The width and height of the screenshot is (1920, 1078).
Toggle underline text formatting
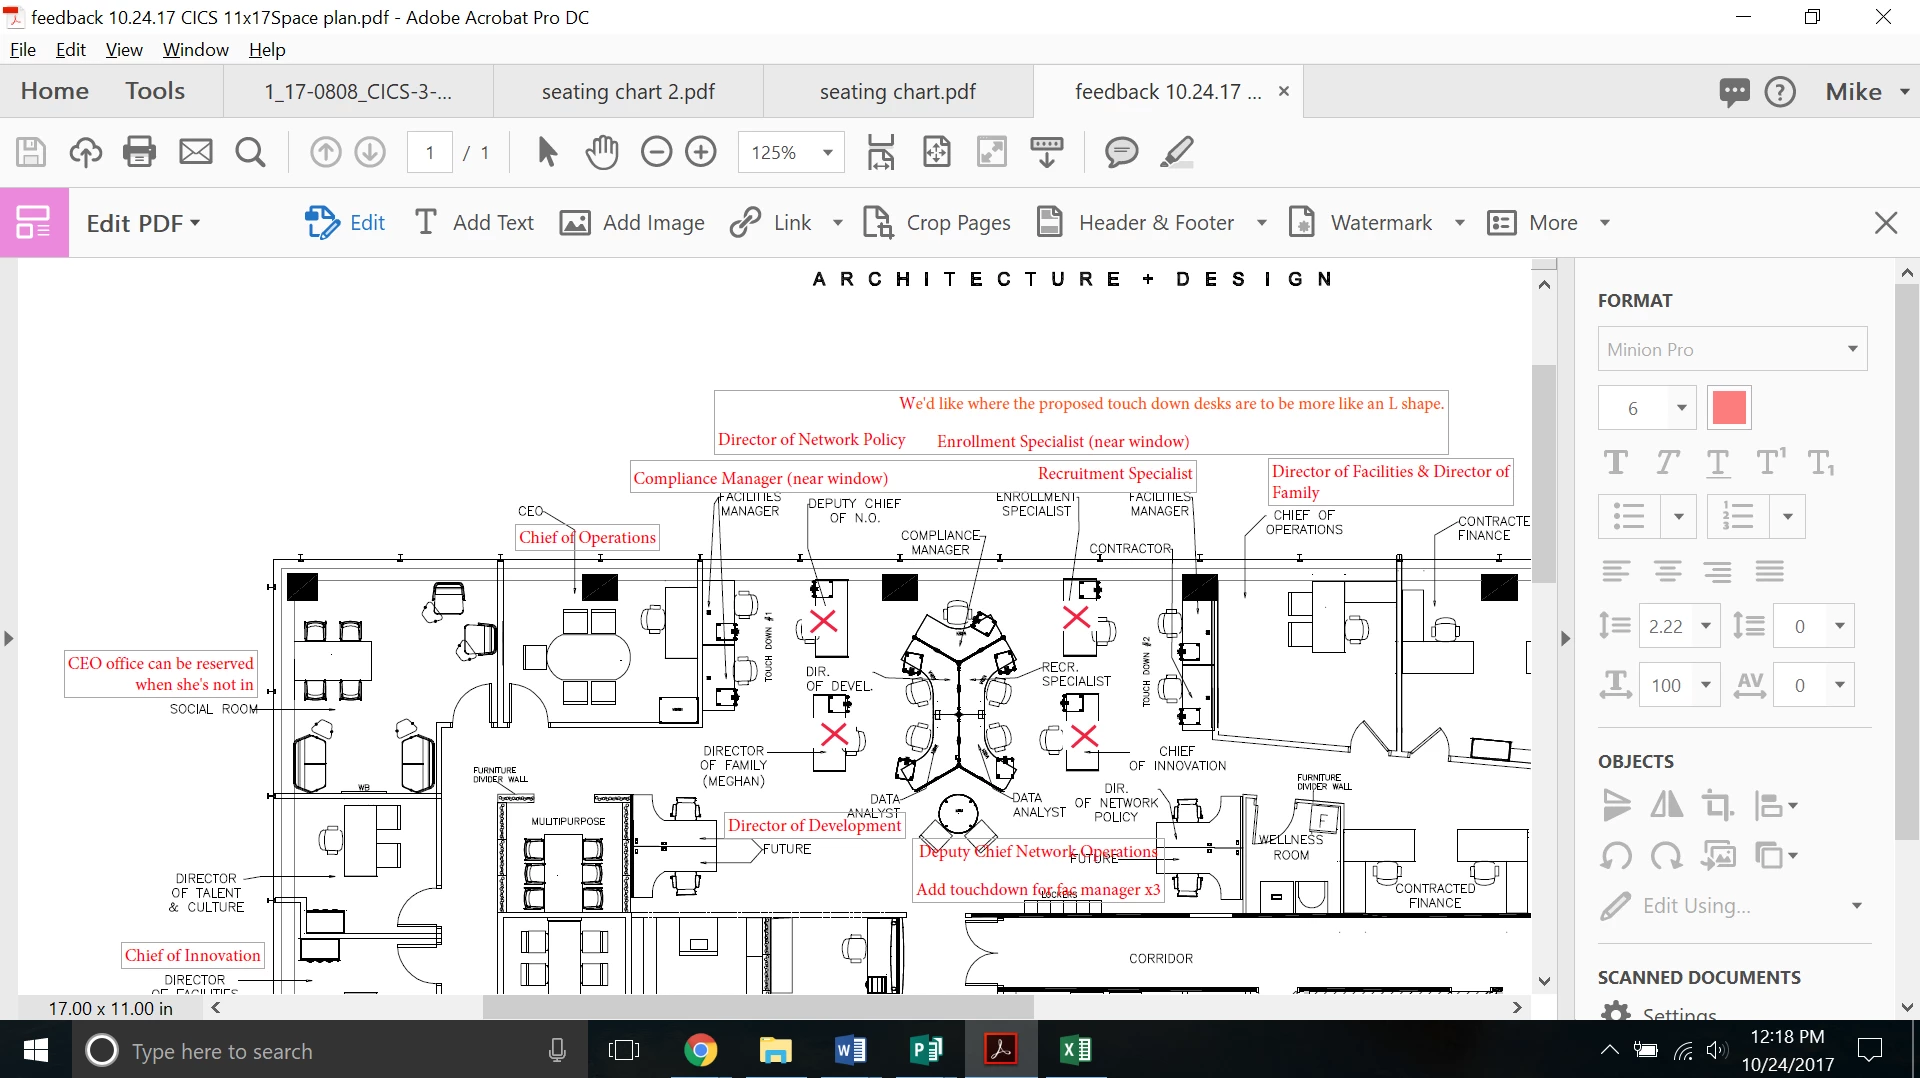(1718, 462)
